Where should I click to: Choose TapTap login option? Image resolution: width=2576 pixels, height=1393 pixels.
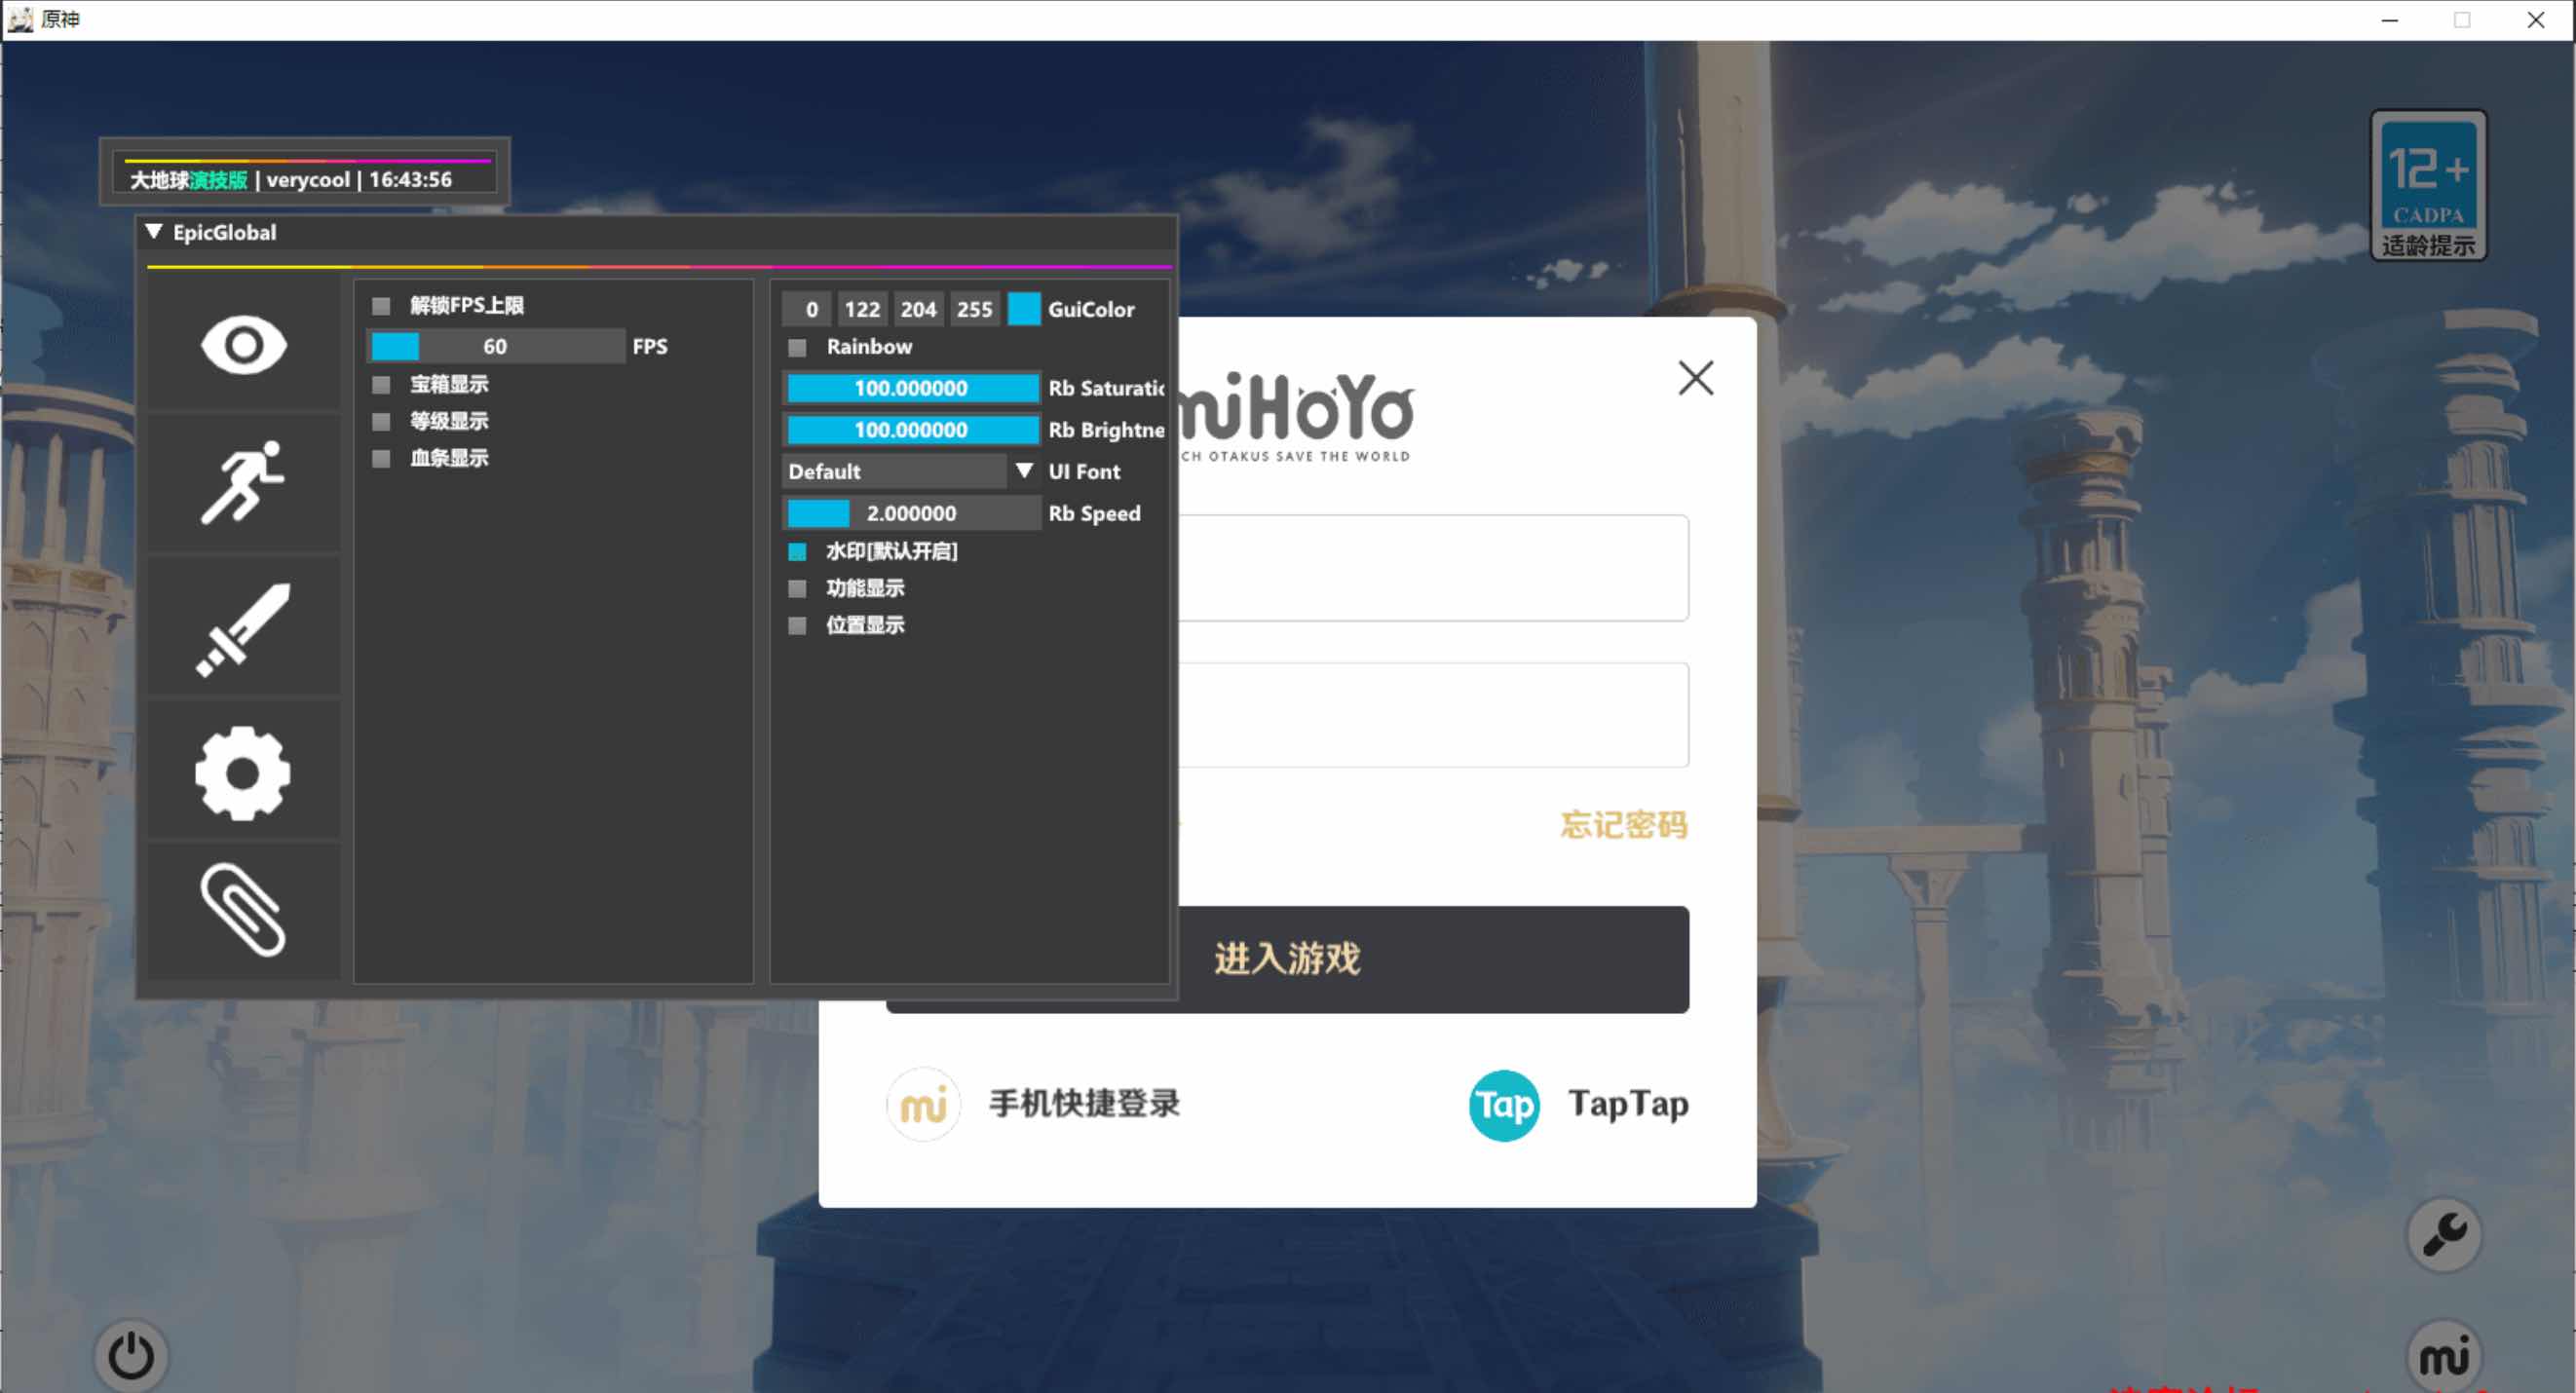pos(1628,1104)
